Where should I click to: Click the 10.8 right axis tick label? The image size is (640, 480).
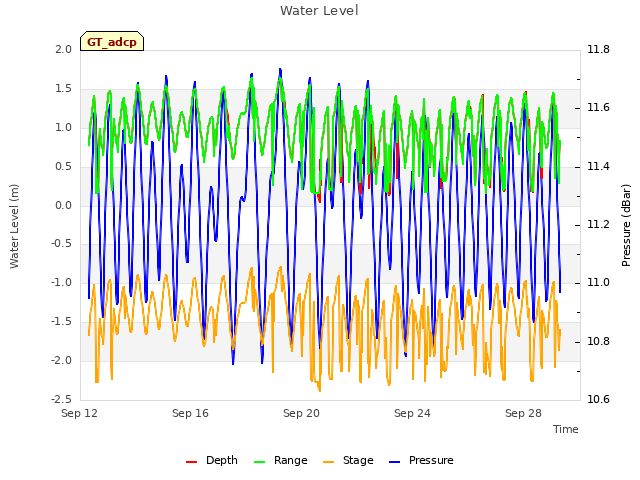(598, 341)
